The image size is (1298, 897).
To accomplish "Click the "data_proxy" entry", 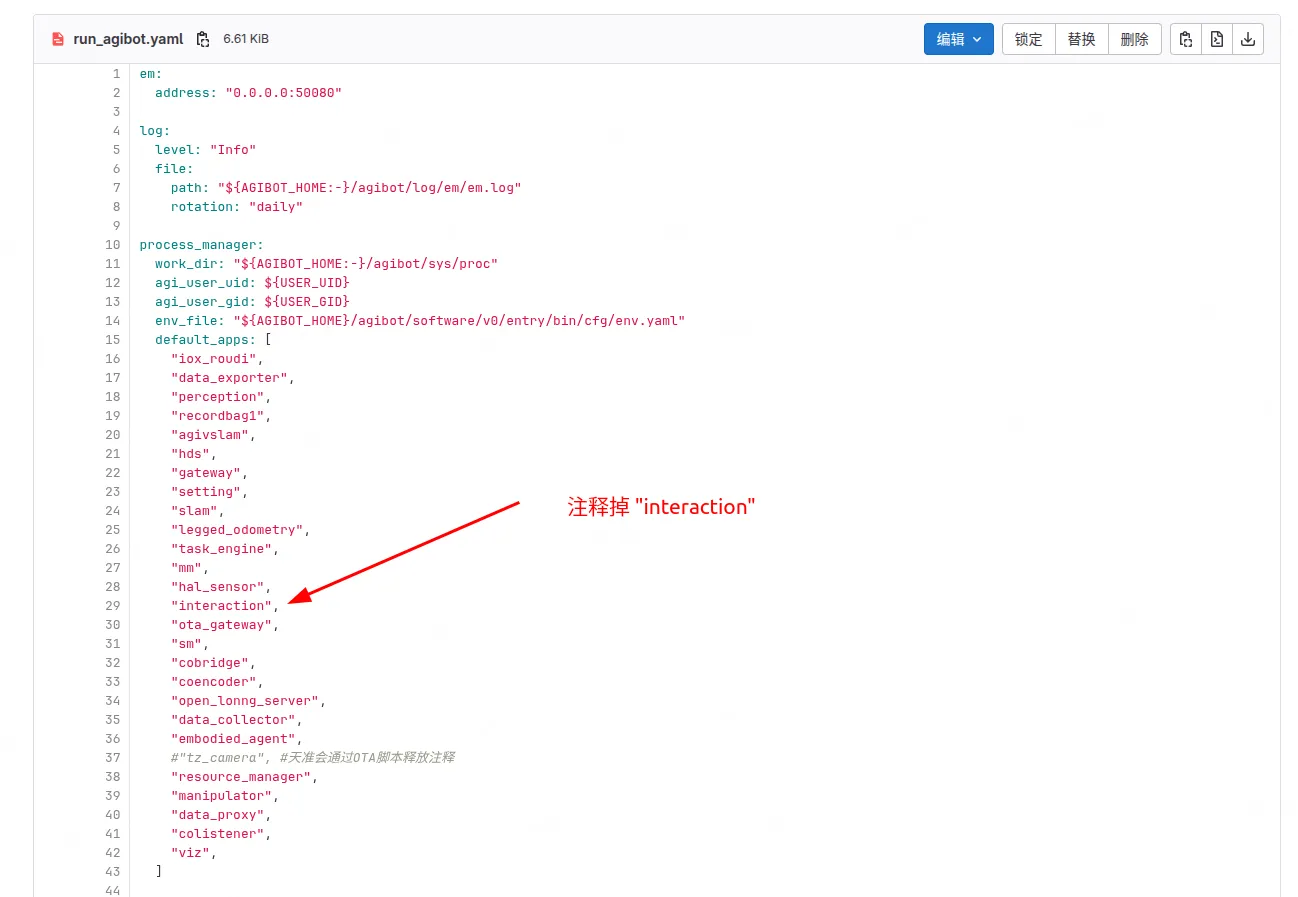I will pos(216,814).
